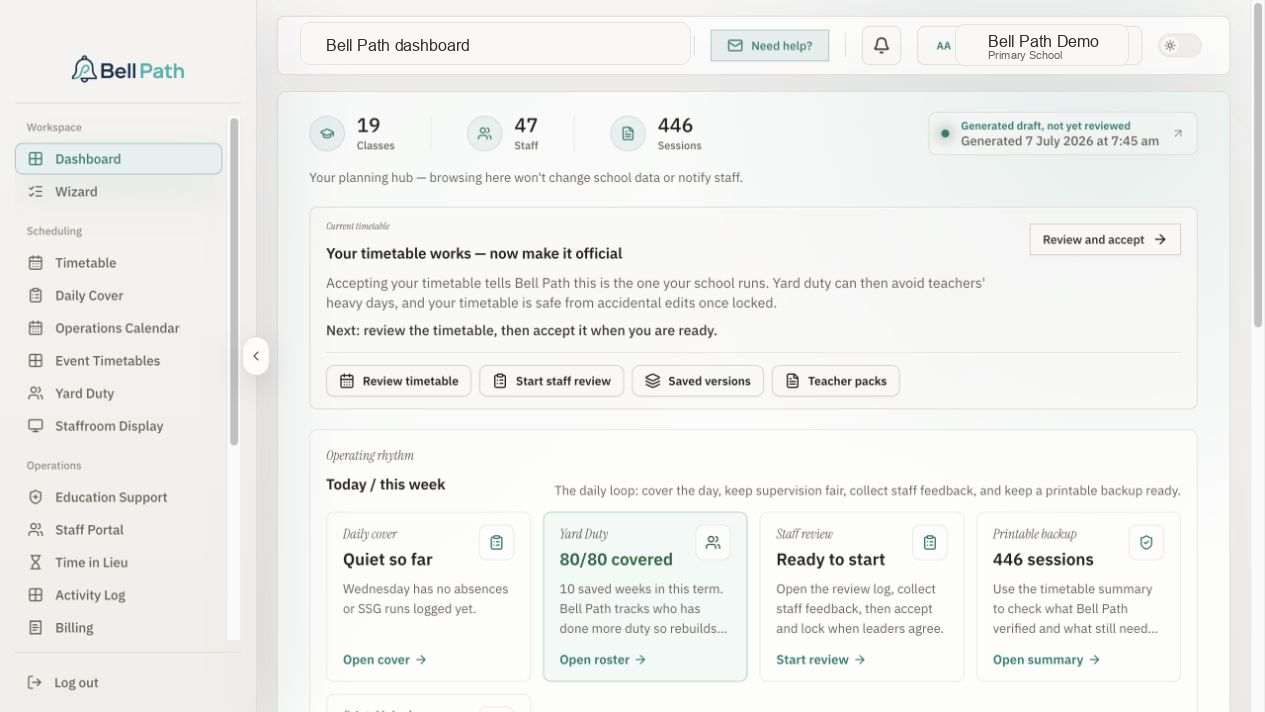This screenshot has height=712, width=1265.
Task: Click the Printable backup shield icon
Action: click(x=1146, y=542)
